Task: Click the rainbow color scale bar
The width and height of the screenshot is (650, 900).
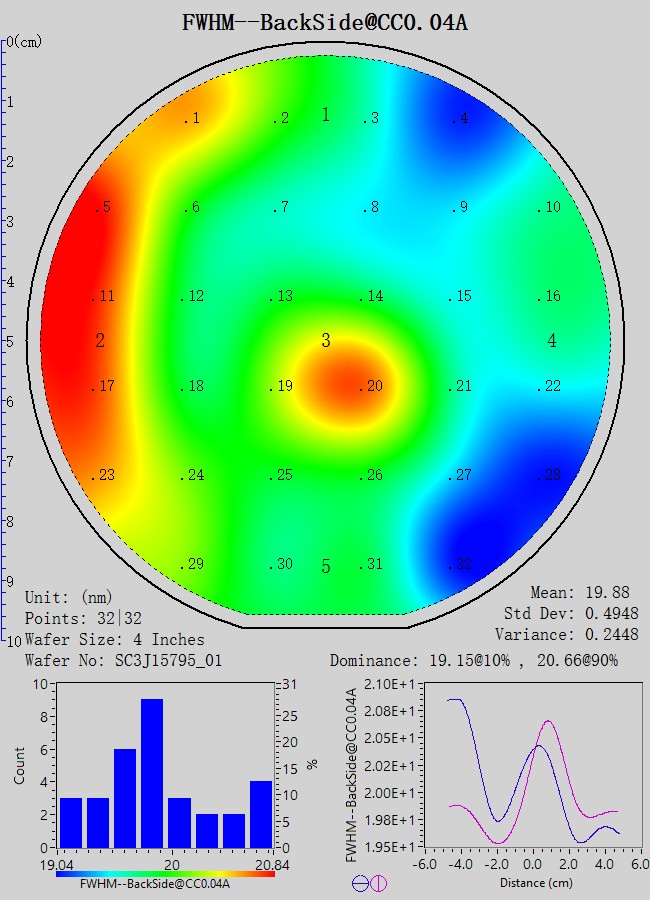Action: [x=165, y=873]
